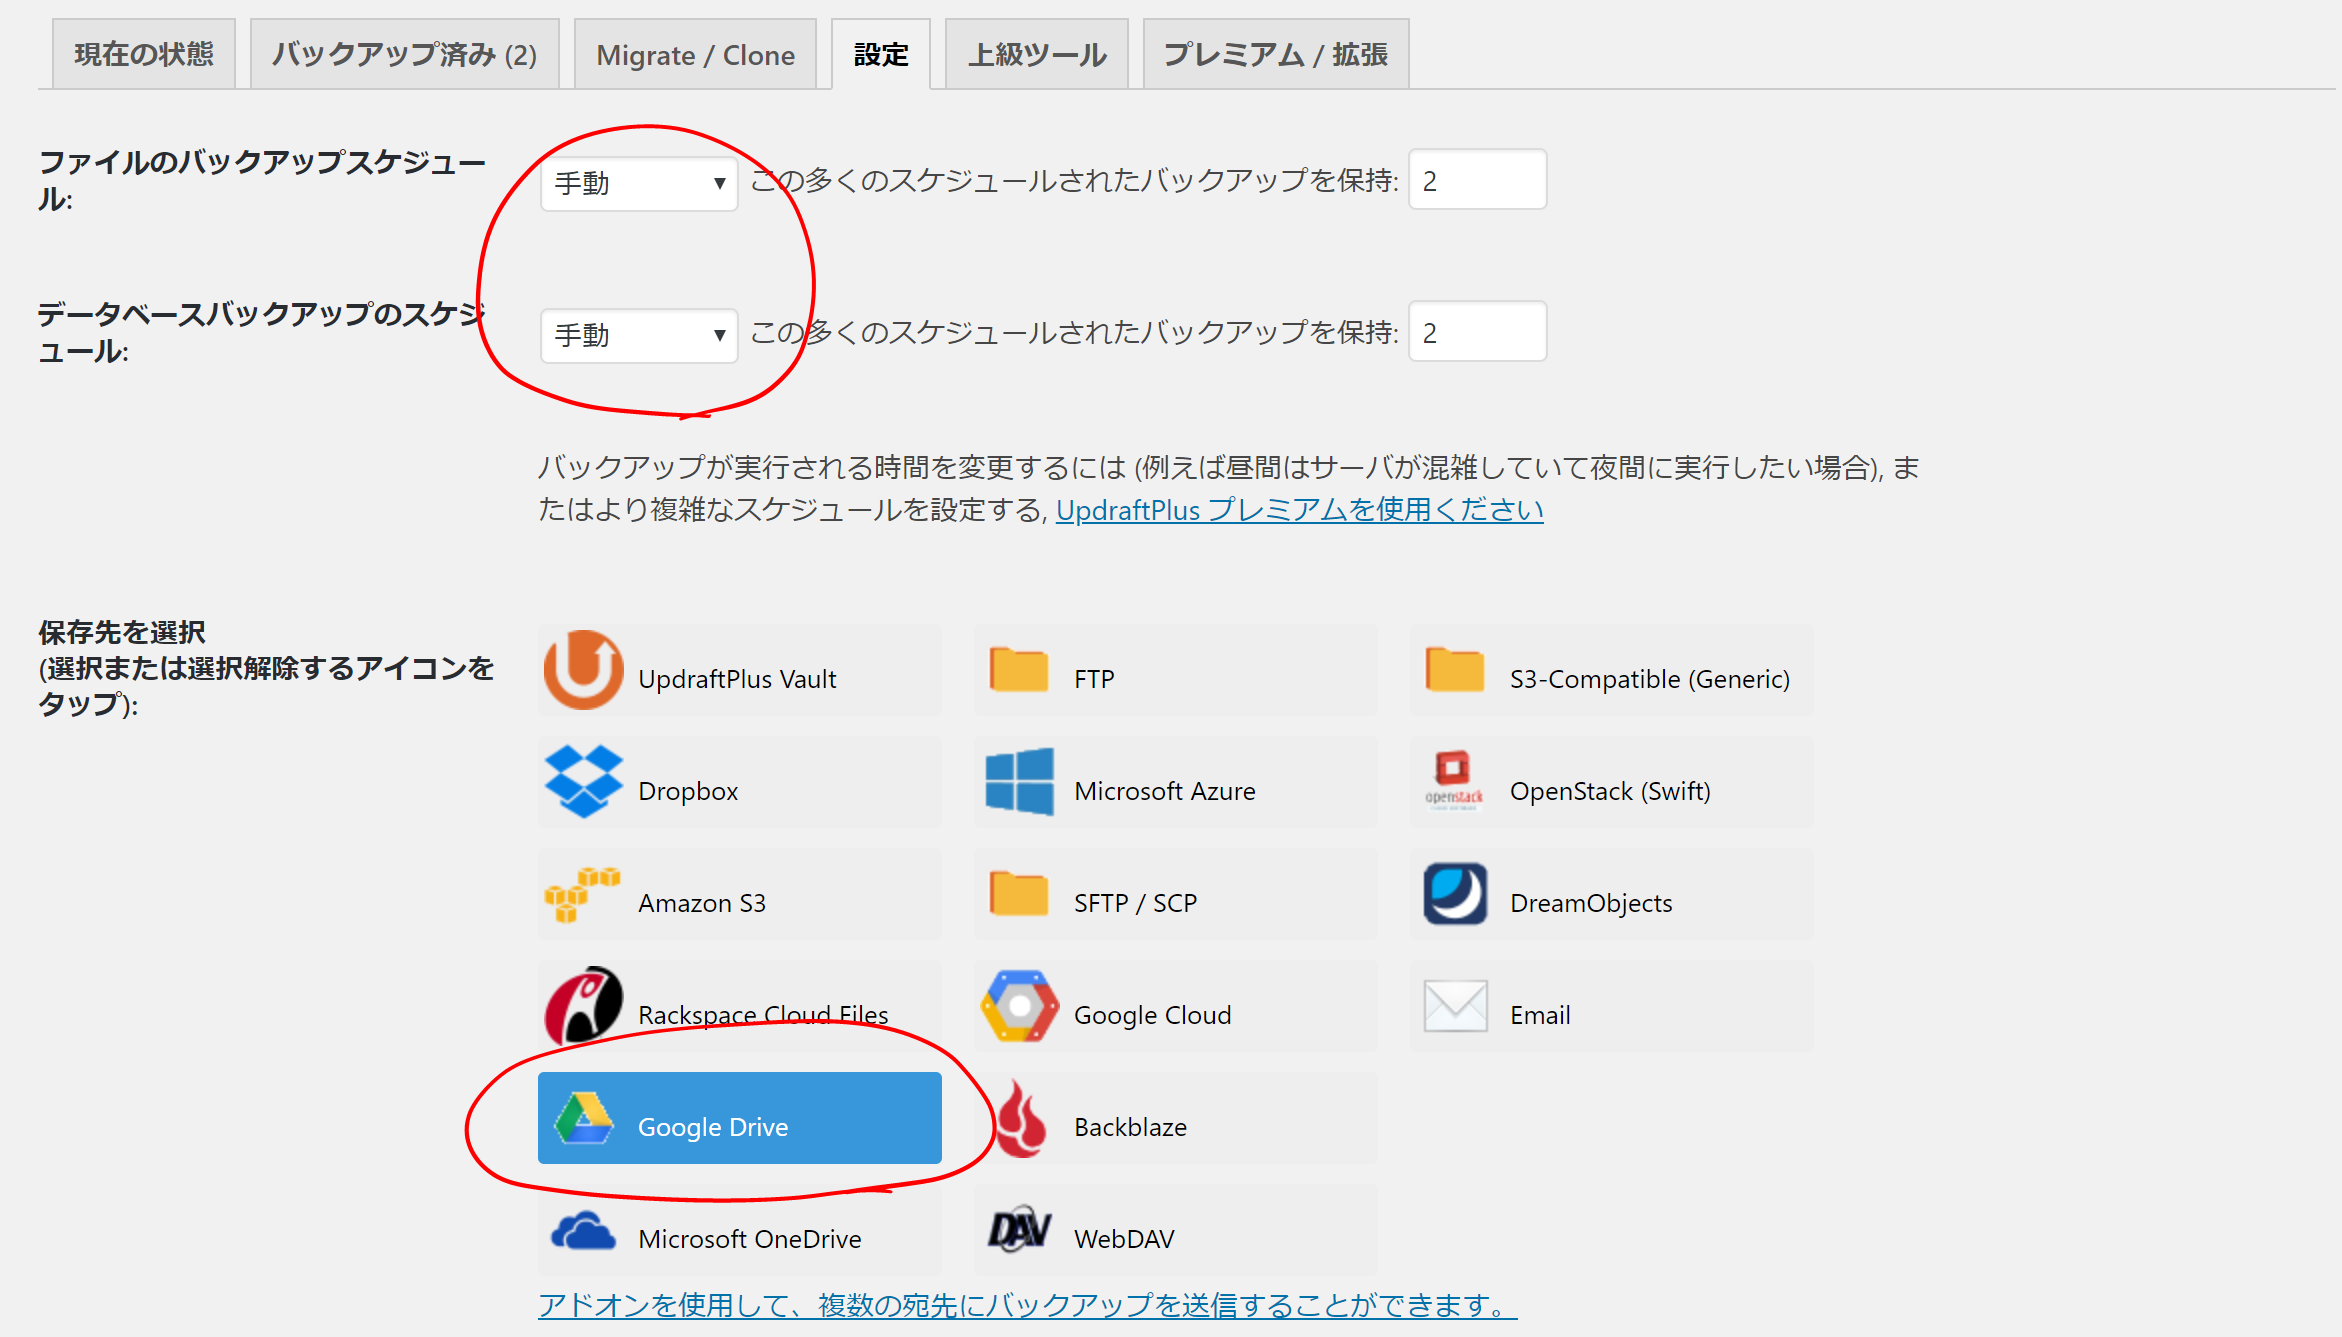Screen dimensions: 2342x1337
Task: Click the SFTP / SCP folder icon
Action: (1019, 893)
